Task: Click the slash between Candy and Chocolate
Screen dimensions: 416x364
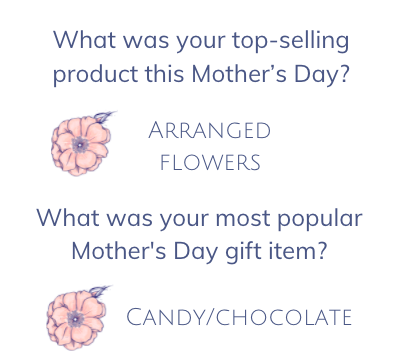Action: pos(210,317)
